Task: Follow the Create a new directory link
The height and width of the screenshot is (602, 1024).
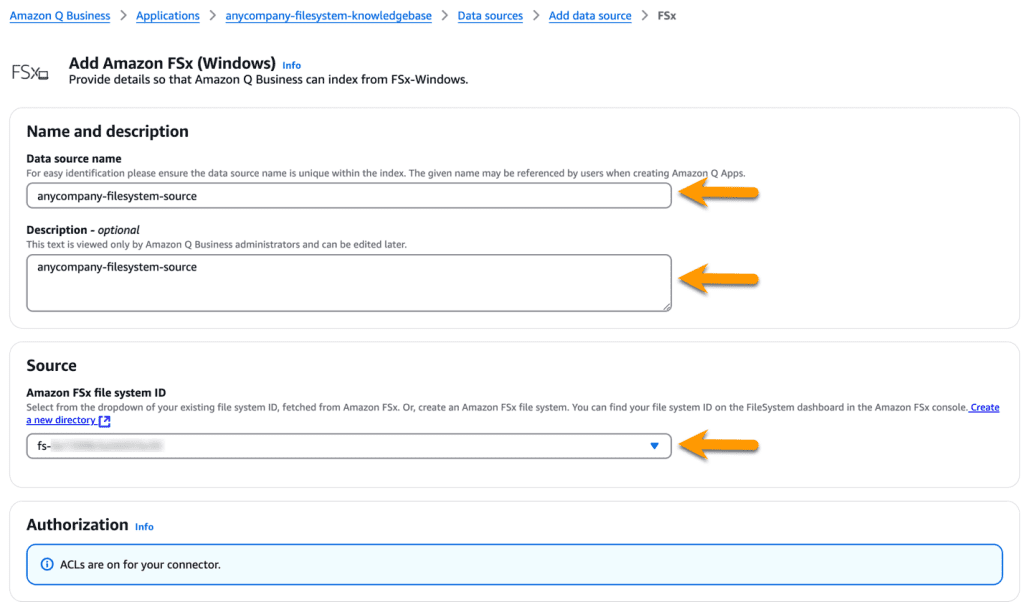Action: click(60, 421)
